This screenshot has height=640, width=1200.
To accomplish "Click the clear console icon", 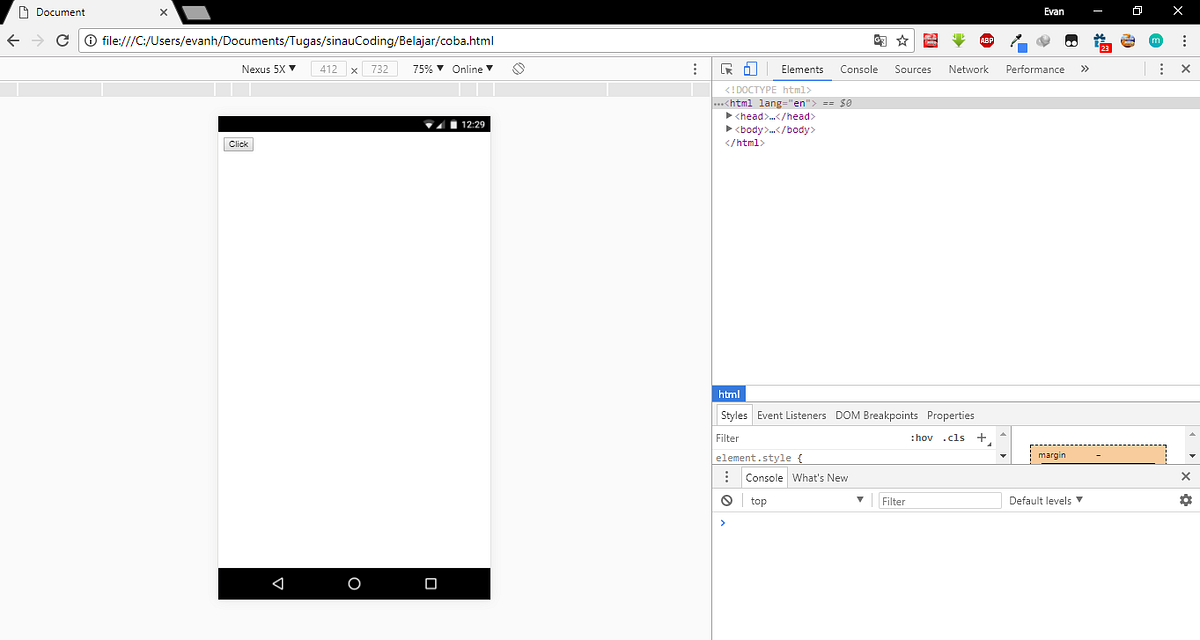I will point(726,500).
